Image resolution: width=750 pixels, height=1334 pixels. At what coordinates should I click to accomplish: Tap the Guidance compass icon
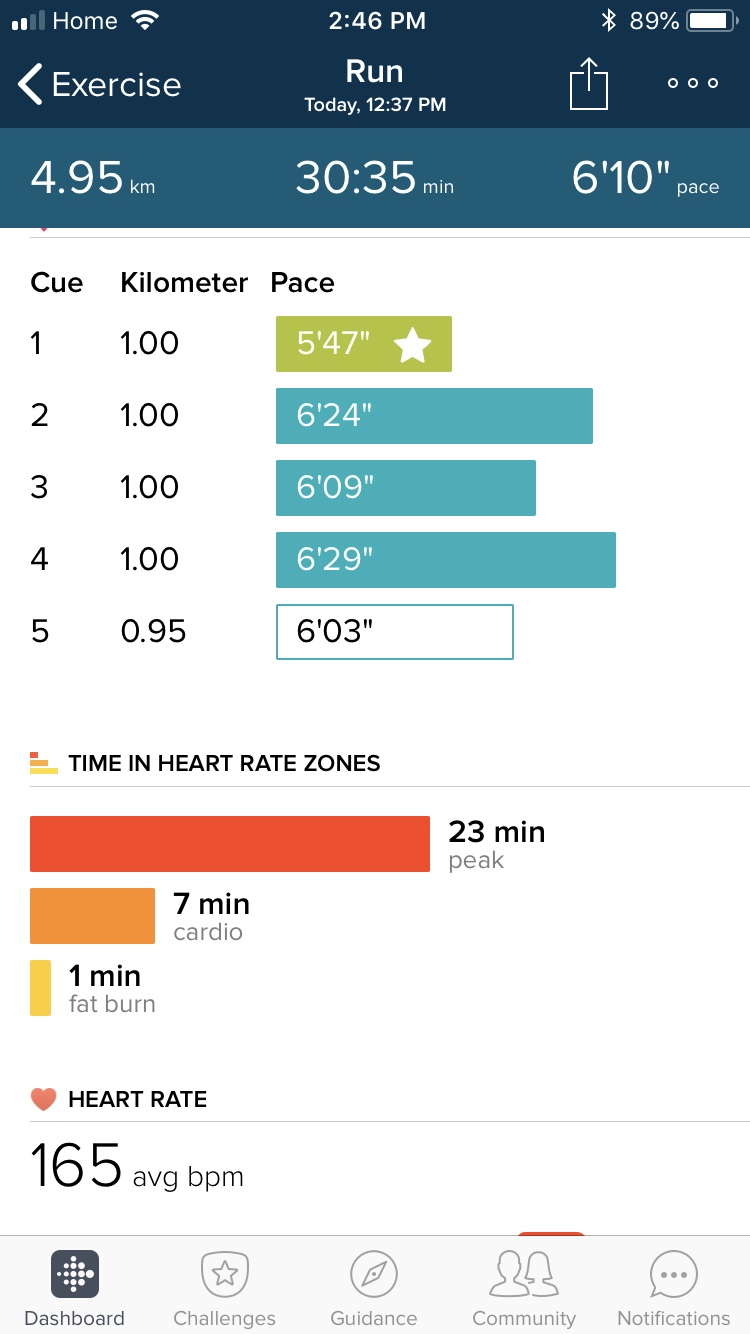[x=374, y=1273]
